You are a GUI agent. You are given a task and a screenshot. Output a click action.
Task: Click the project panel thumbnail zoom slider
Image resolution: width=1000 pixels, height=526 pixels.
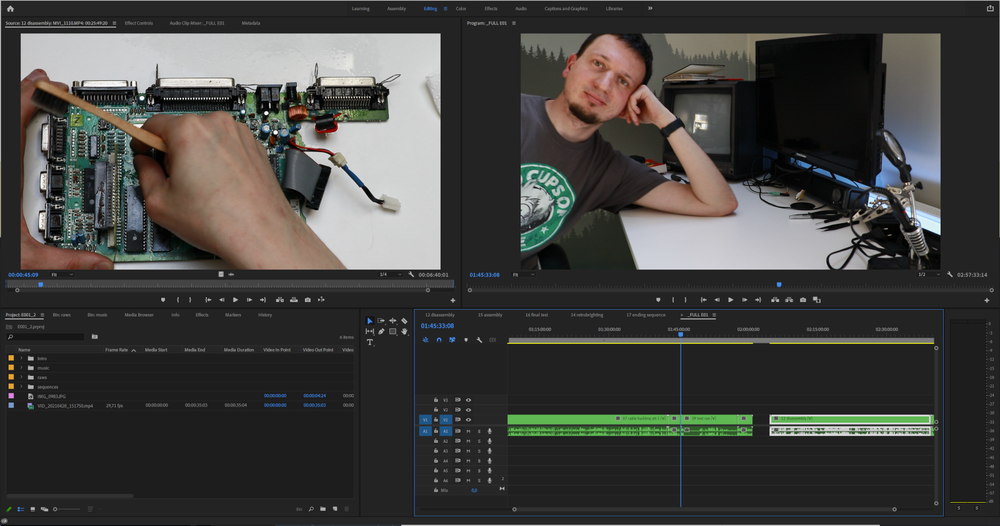(x=60, y=510)
